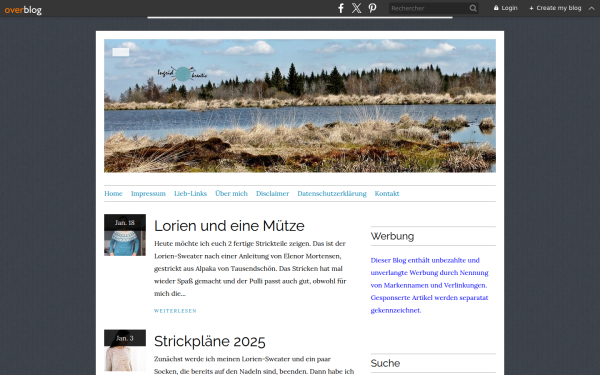This screenshot has height=375, width=600.
Task: Open Kontakt menu item
Action: click(x=387, y=193)
